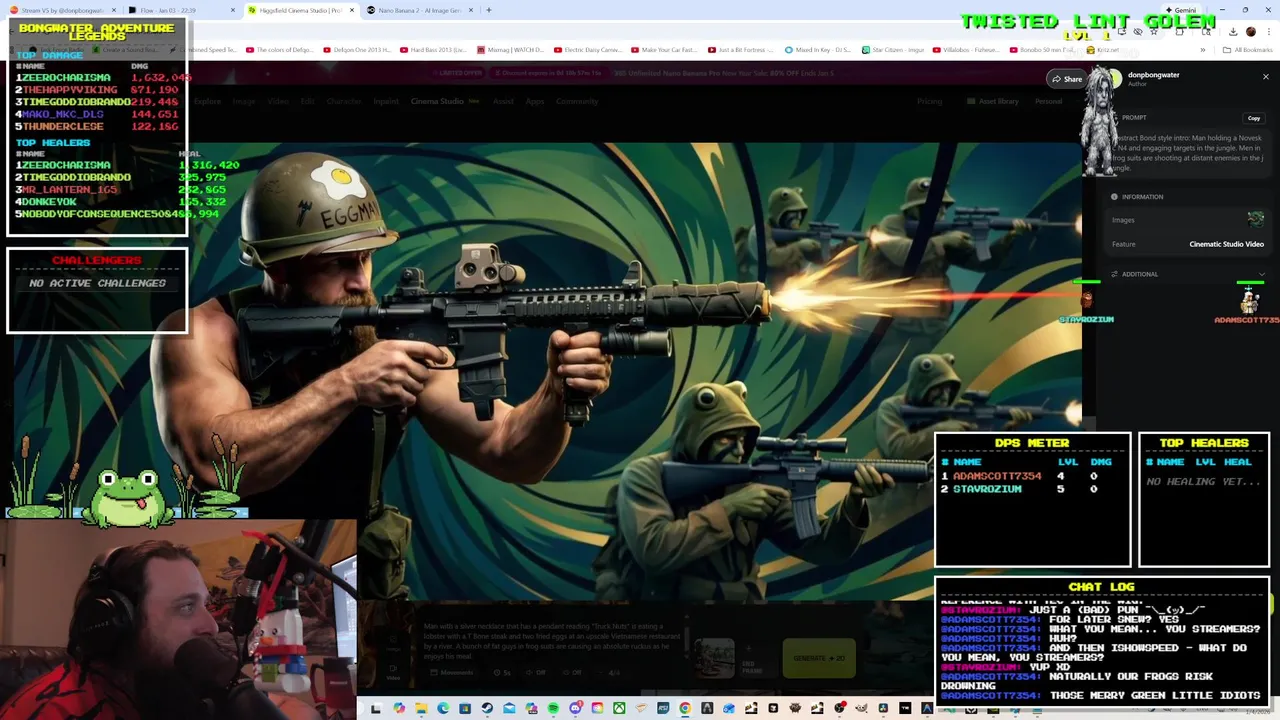Close the Nano Banana 2 tab
This screenshot has height=720, width=1280.
pyautogui.click(x=469, y=10)
